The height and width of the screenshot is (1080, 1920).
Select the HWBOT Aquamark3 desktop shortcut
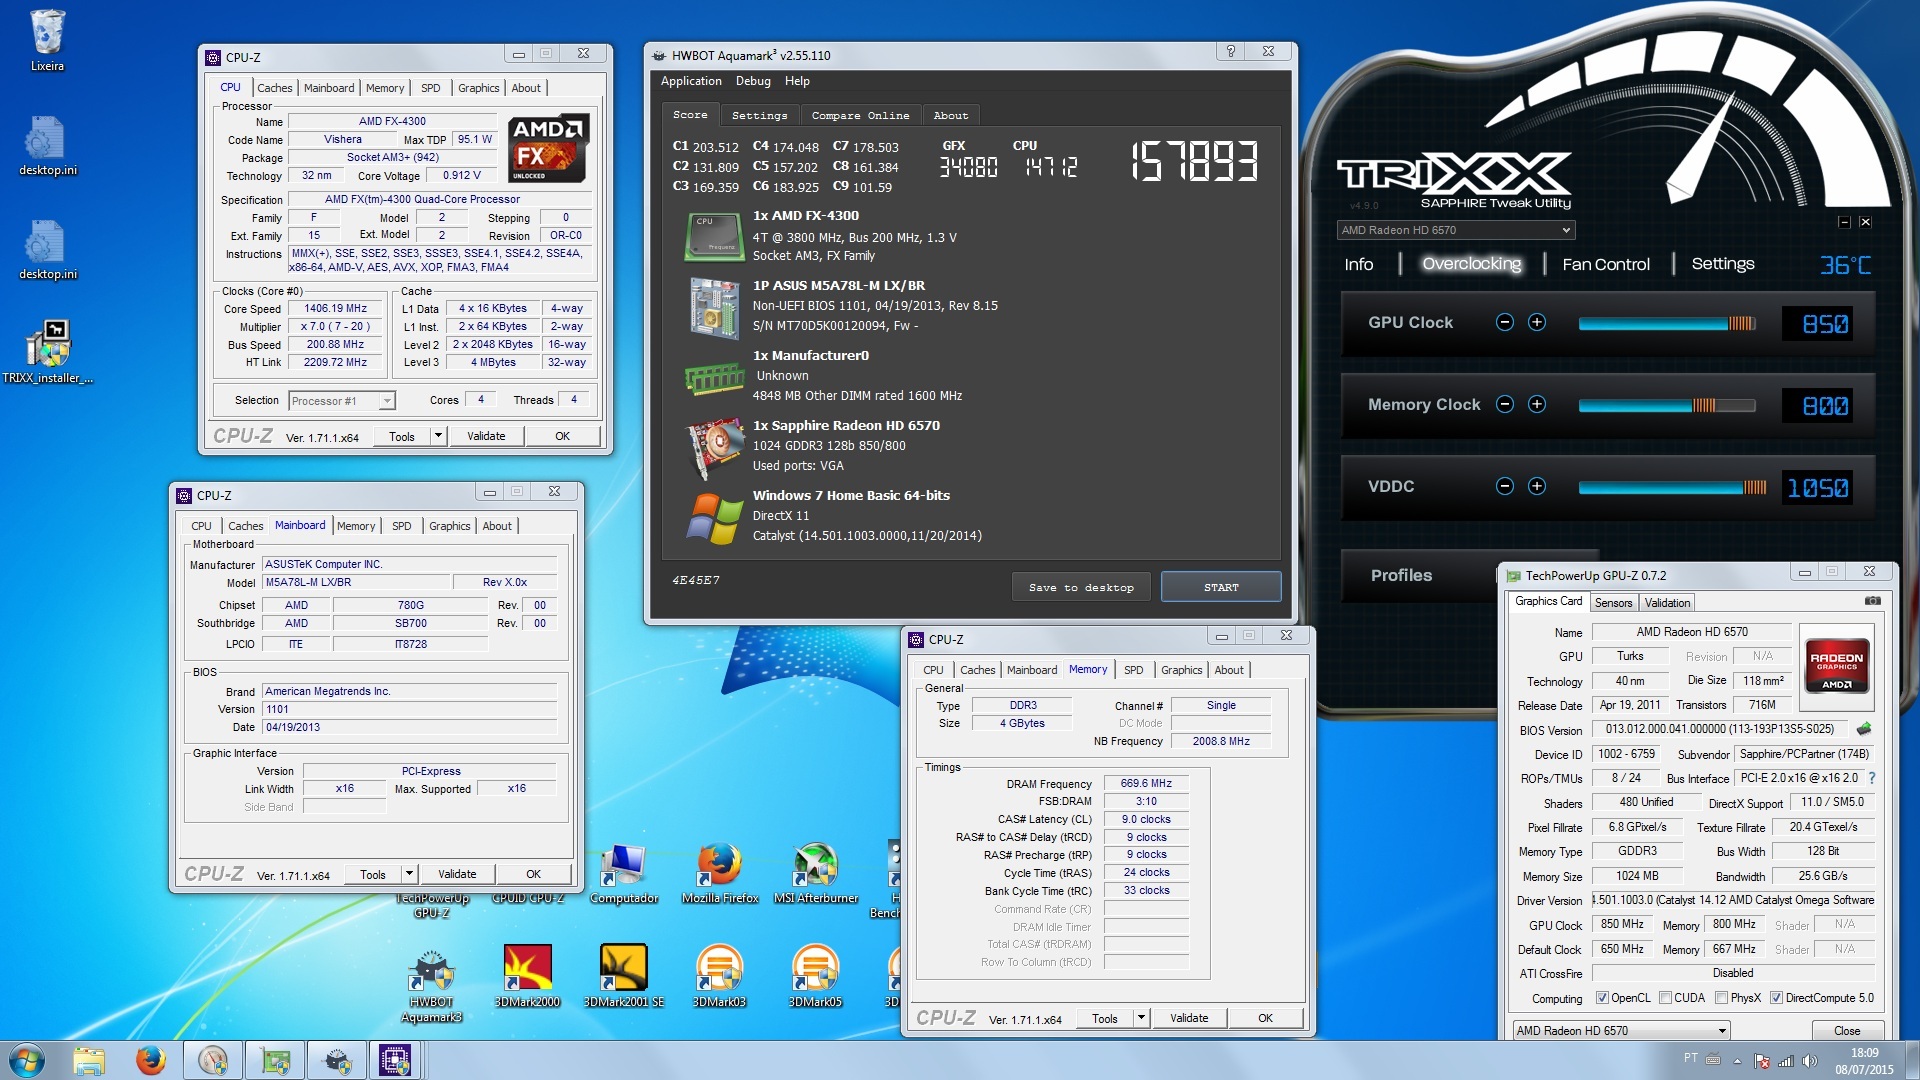[432, 986]
